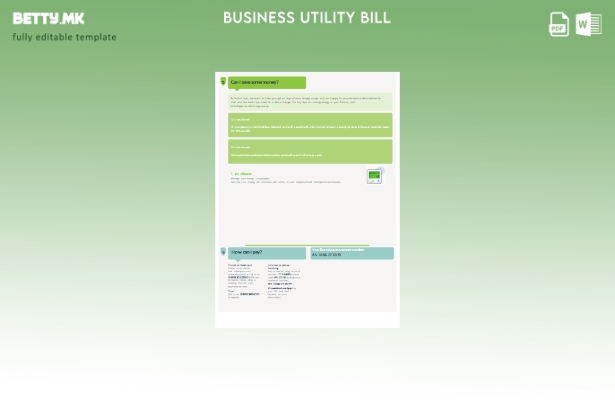Screen dimensions: 615x400
Task: Click the BETTY.MK logo
Action: tap(49, 18)
